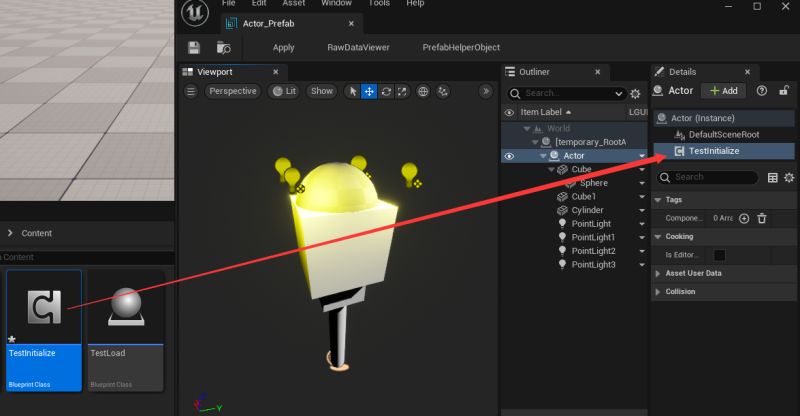Toggle the world coordinate system globe icon

pos(423,91)
